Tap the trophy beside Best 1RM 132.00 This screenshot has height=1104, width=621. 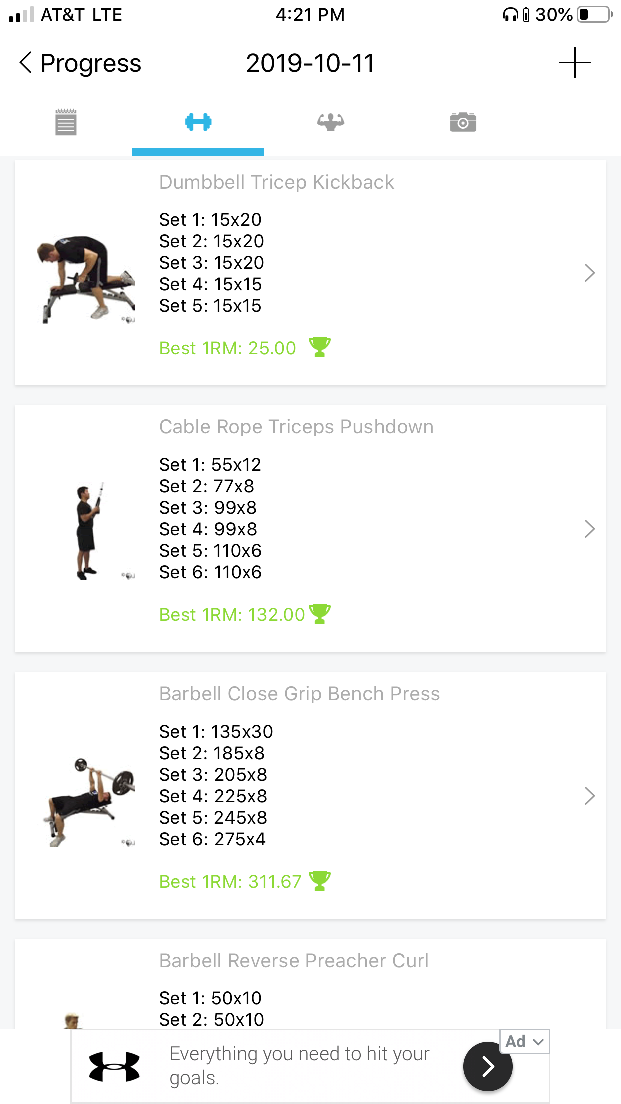(x=320, y=613)
